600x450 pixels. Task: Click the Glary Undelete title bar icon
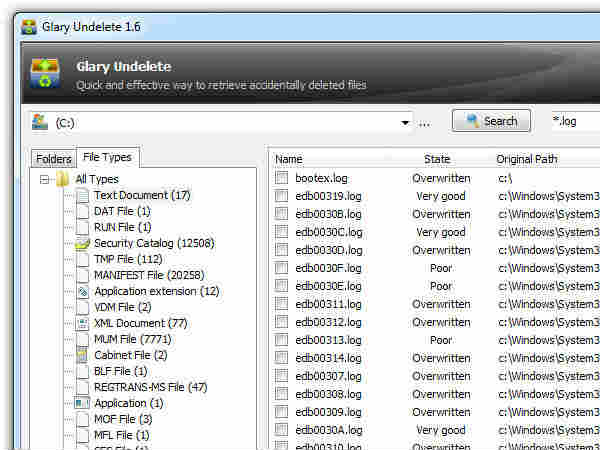tap(29, 27)
